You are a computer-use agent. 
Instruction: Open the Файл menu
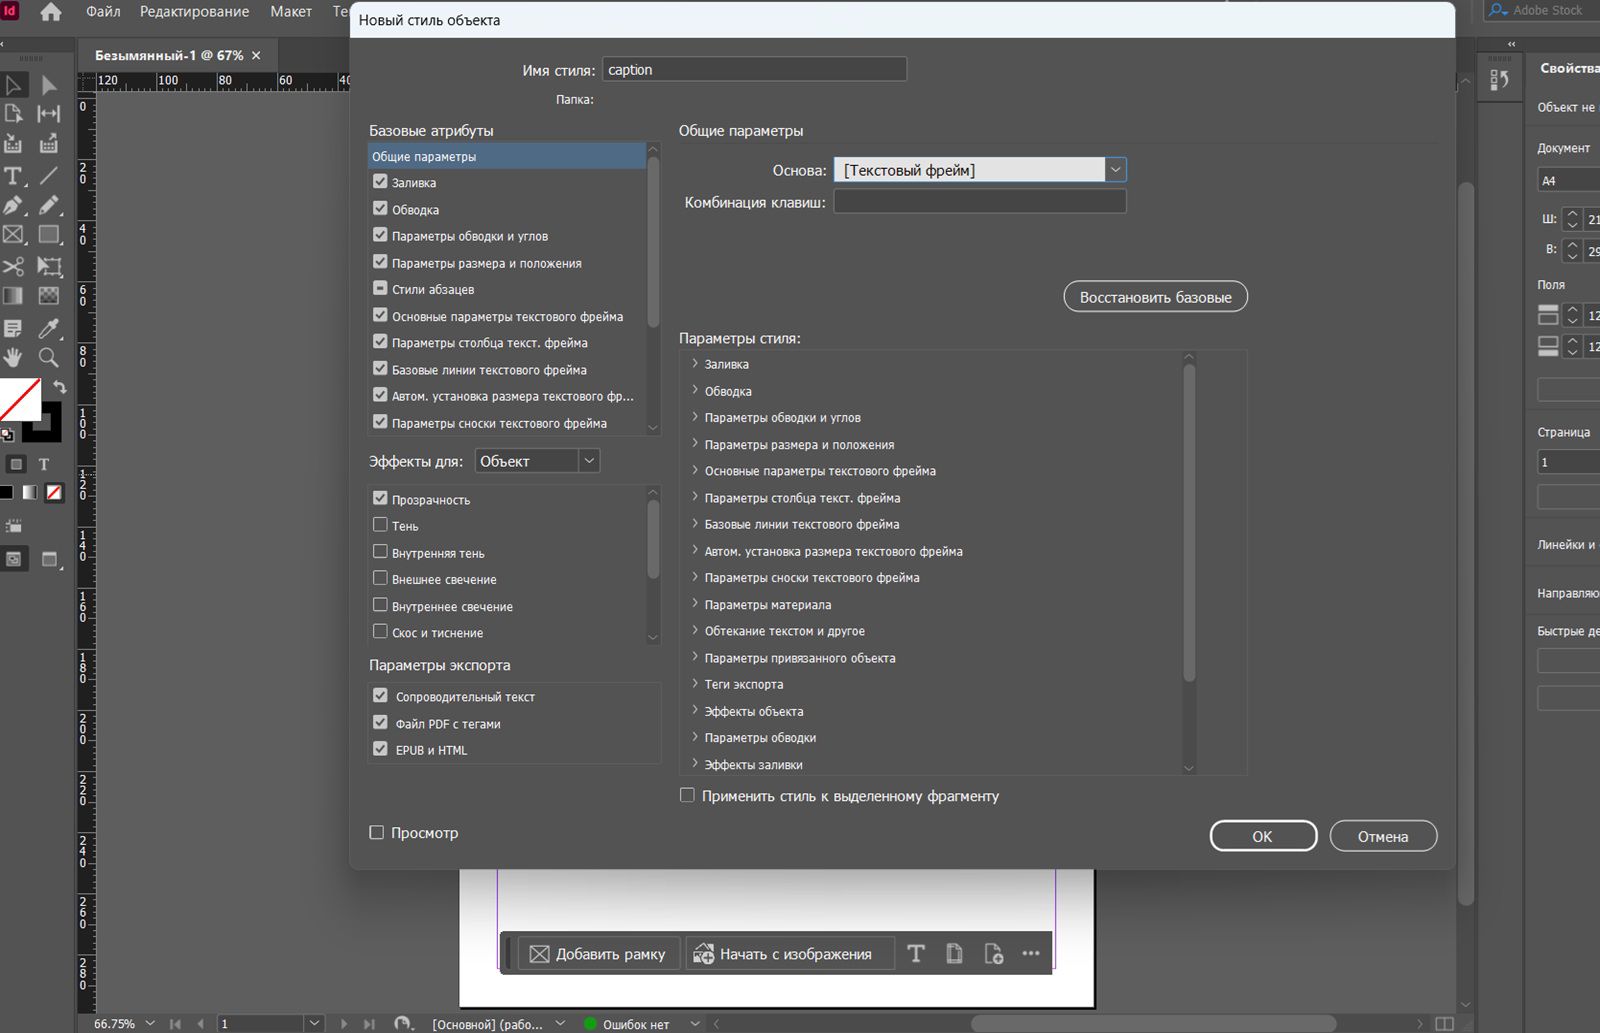pos(103,12)
